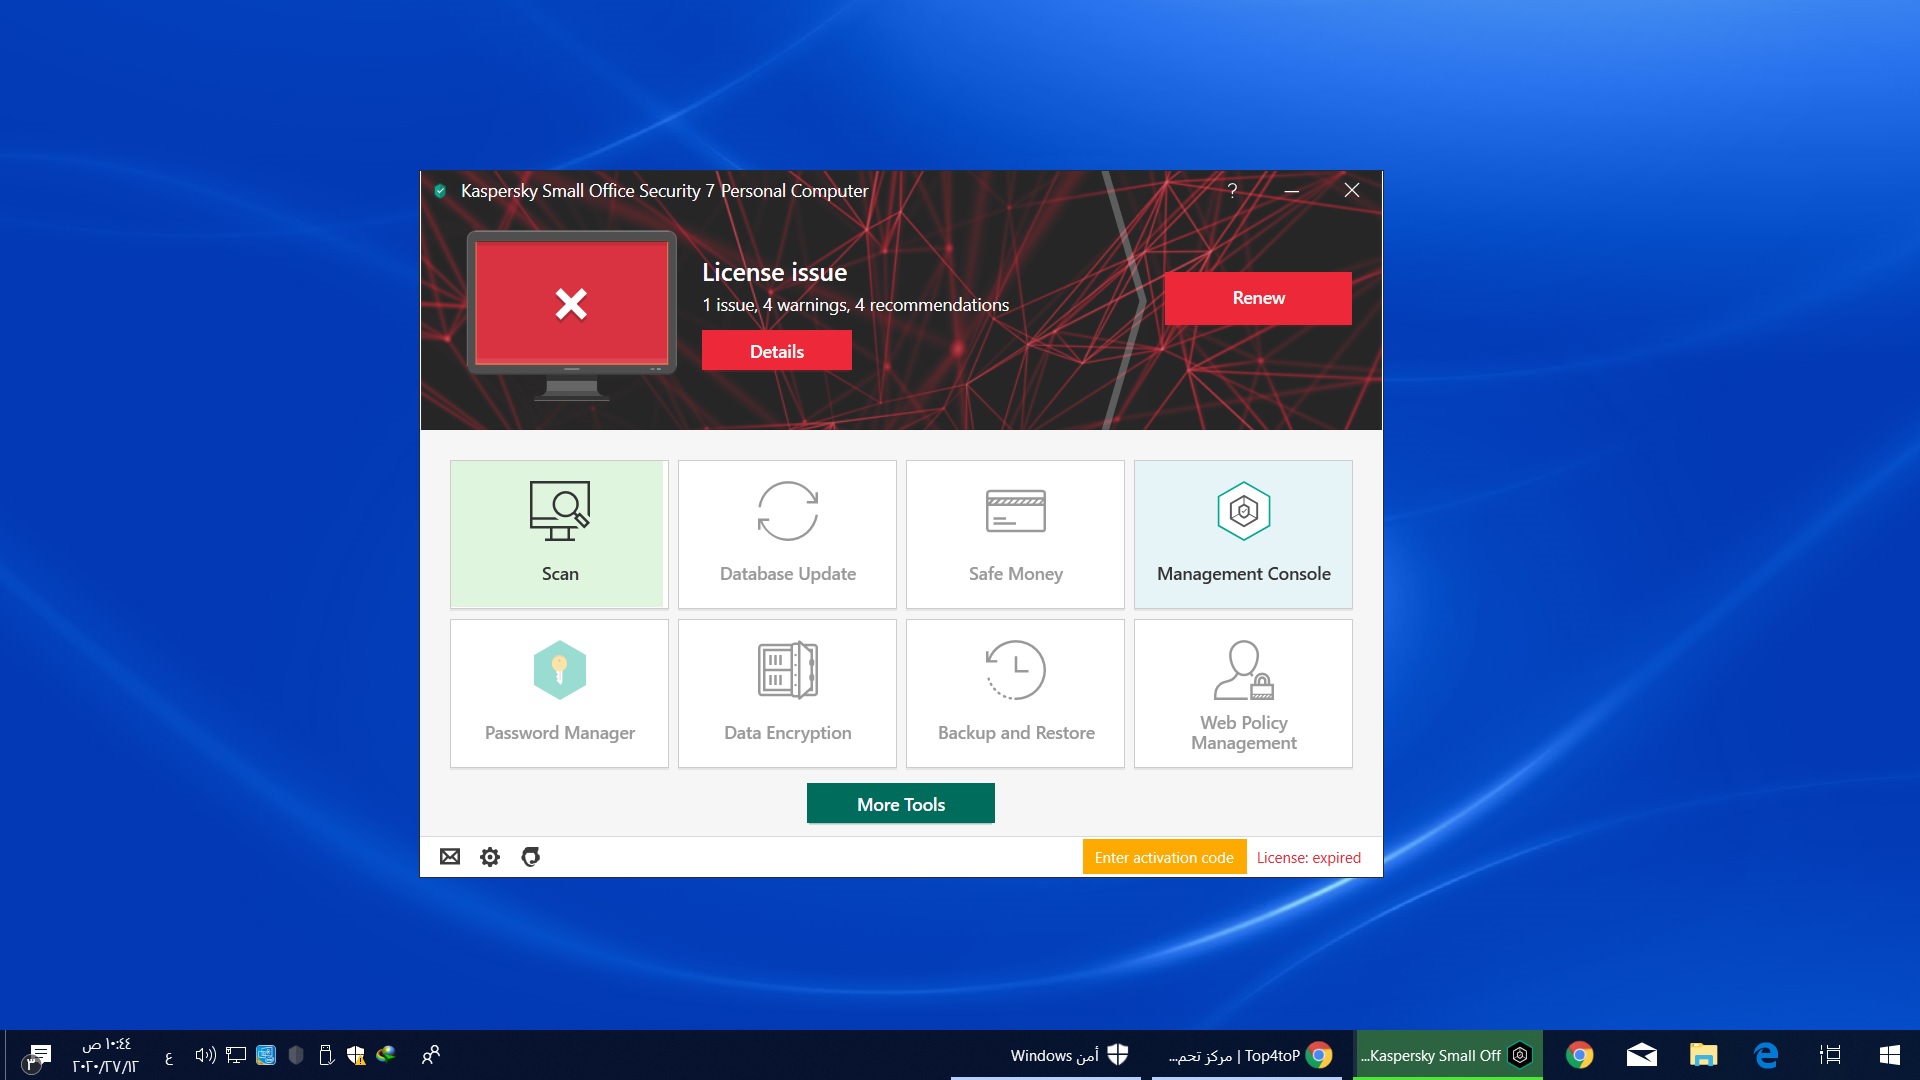Open Windows Security tray icon with warning
Screen dimensions: 1920x1080
(356, 1055)
